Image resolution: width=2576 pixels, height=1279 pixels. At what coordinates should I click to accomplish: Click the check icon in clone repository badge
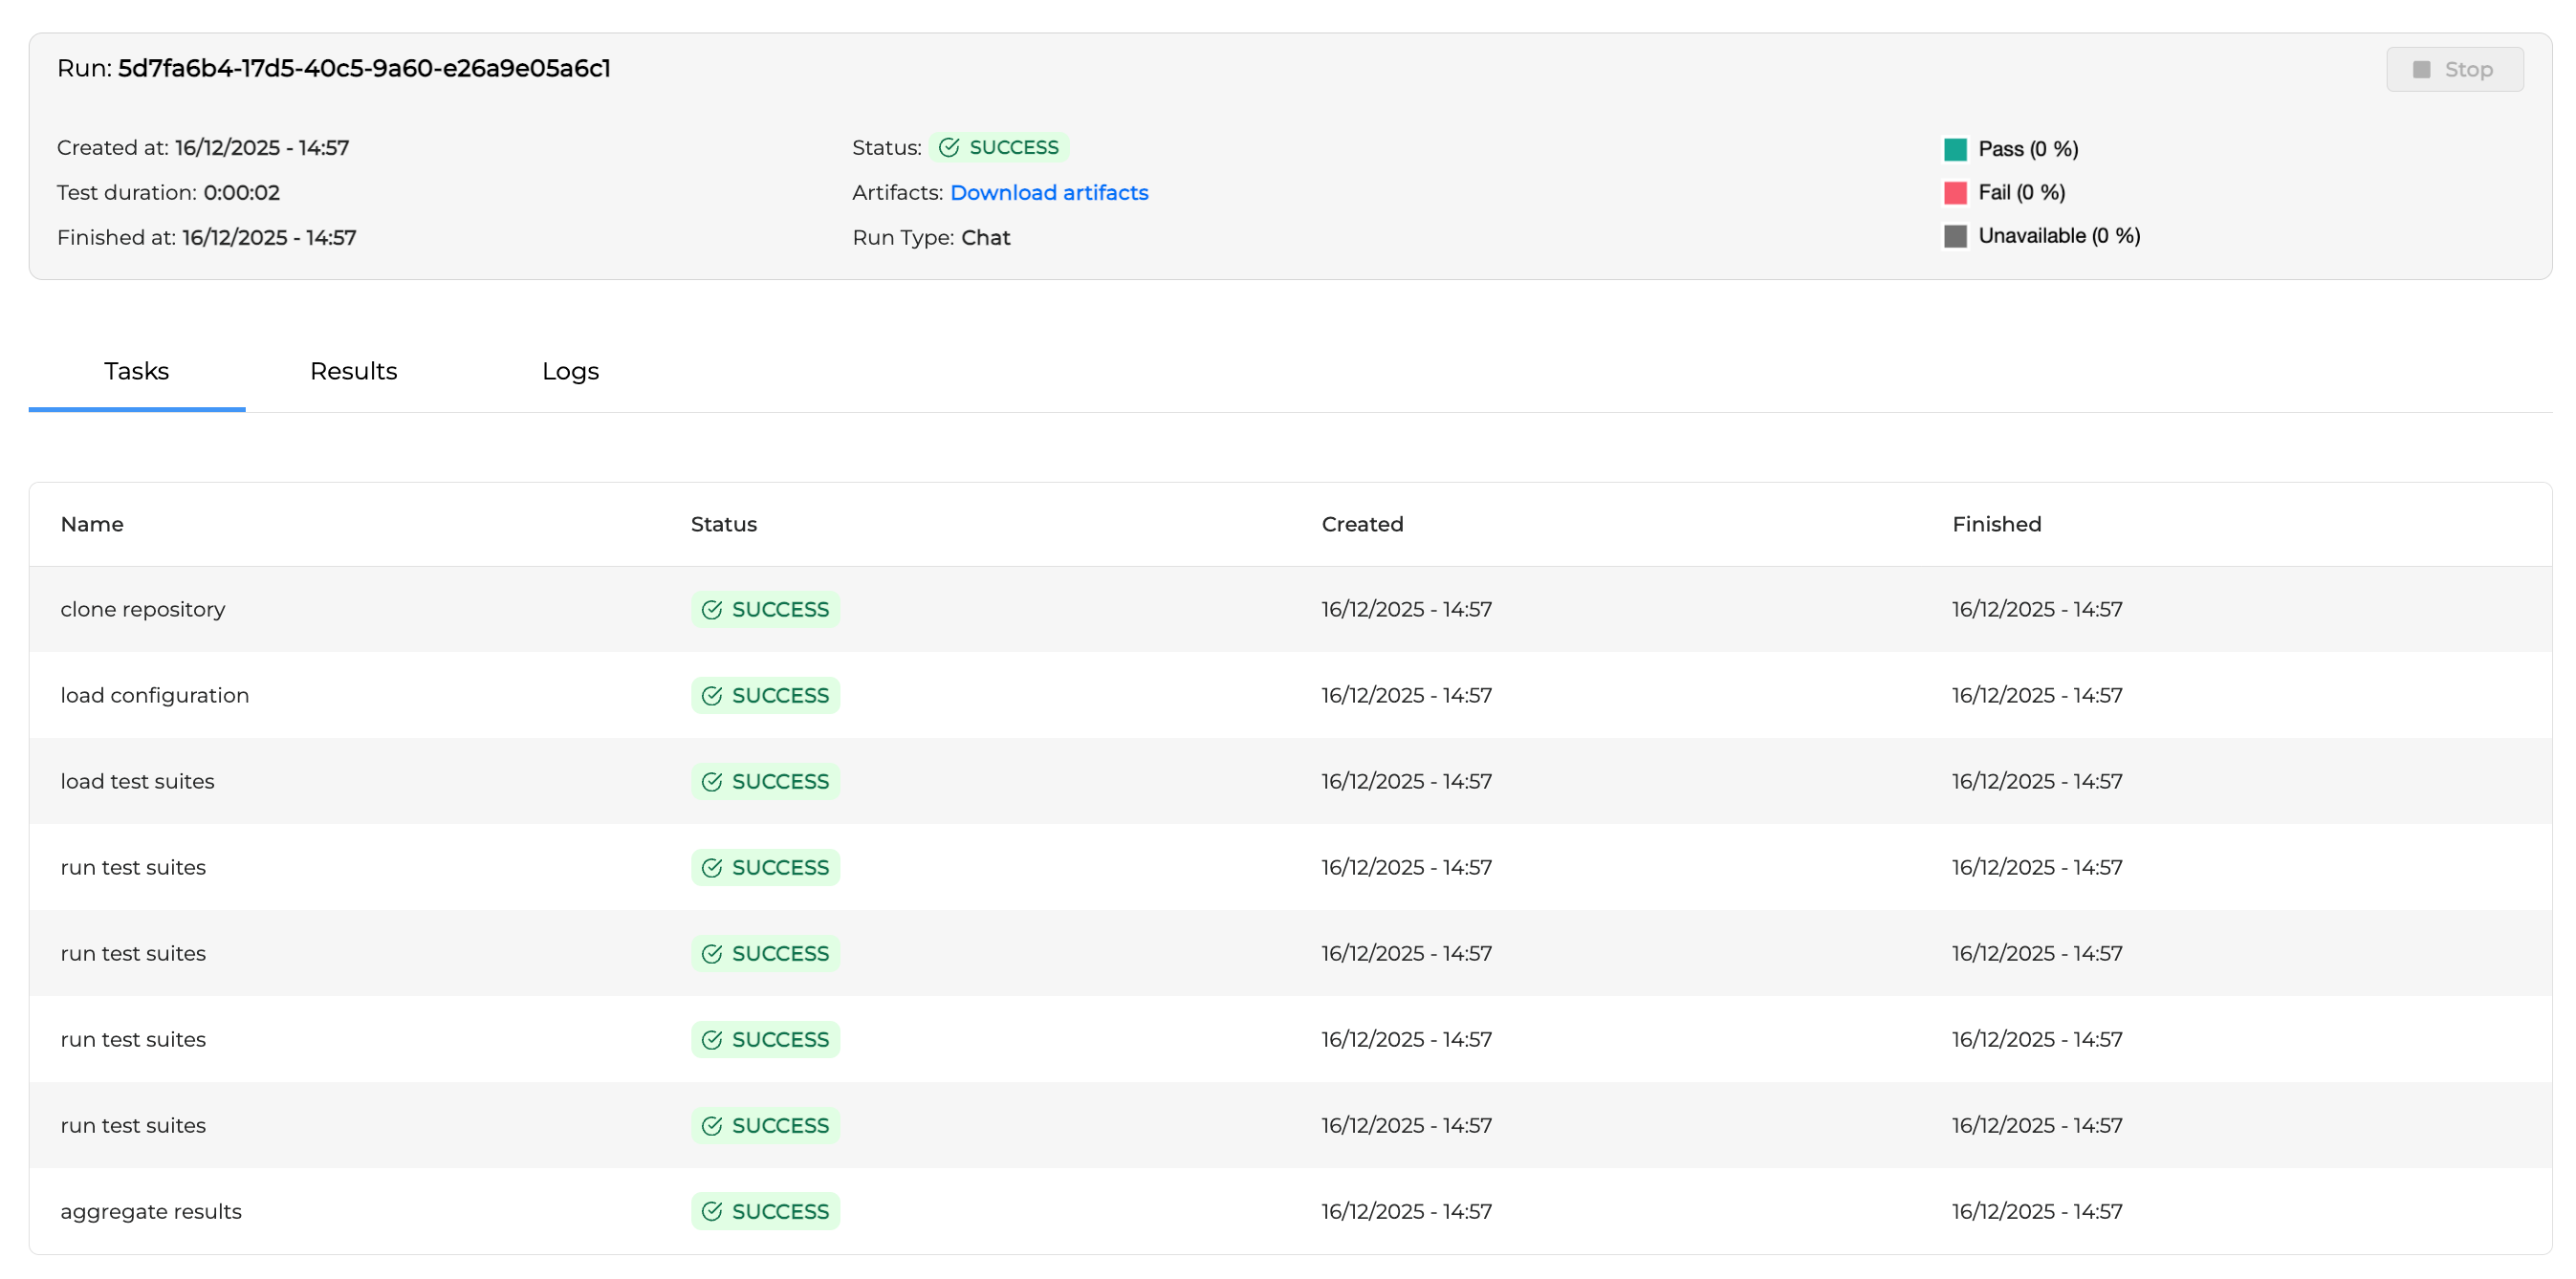coord(711,609)
